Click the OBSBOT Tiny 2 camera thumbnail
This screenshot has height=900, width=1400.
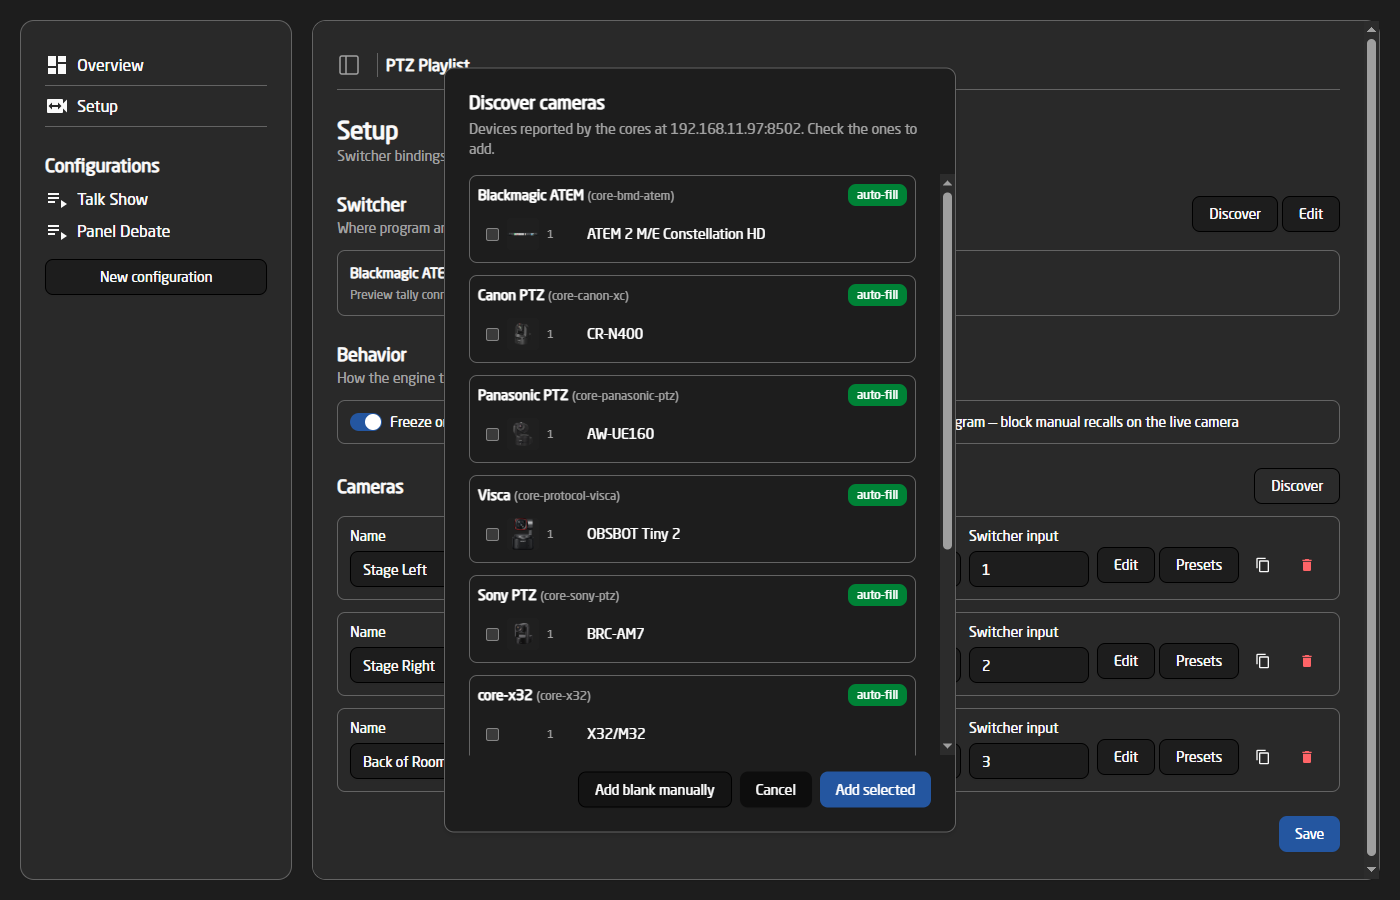tap(522, 534)
